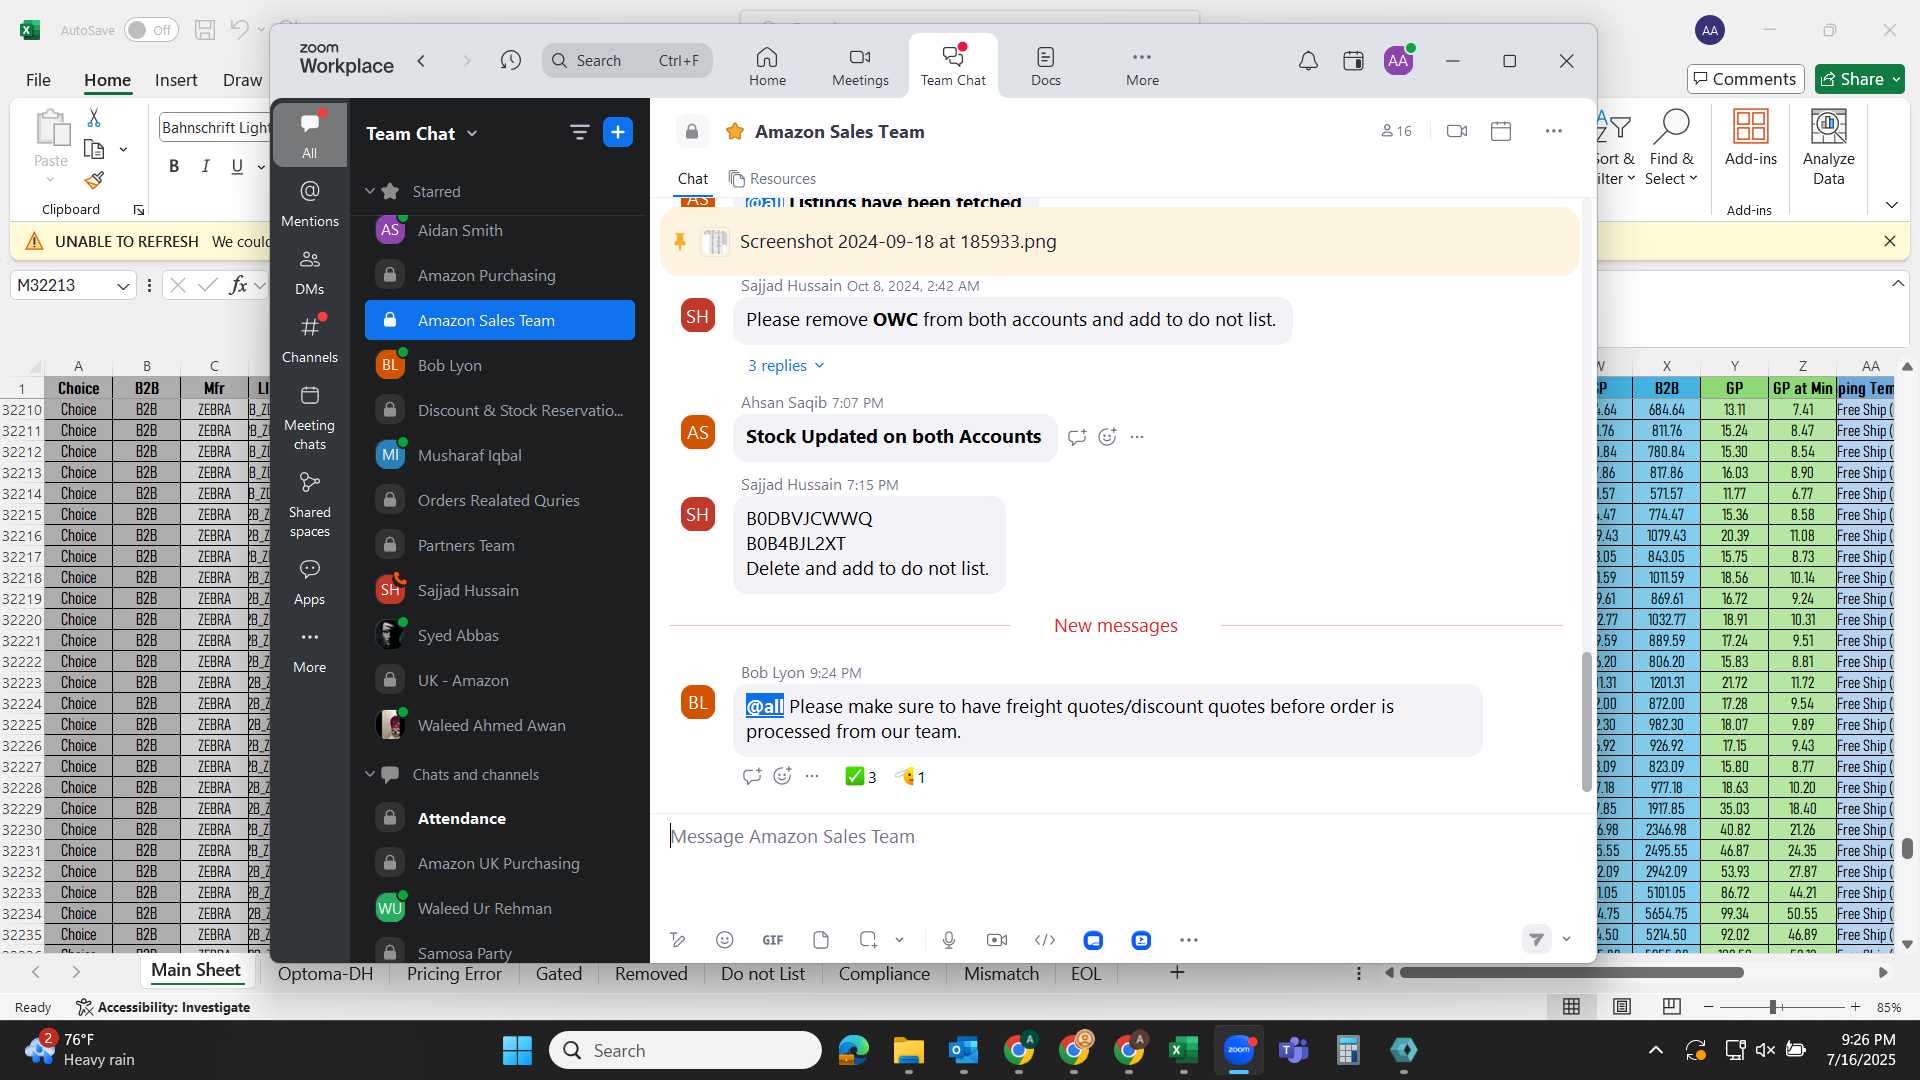Open Bob Lyon chat in sidebar
This screenshot has height=1080, width=1920.
499,365
